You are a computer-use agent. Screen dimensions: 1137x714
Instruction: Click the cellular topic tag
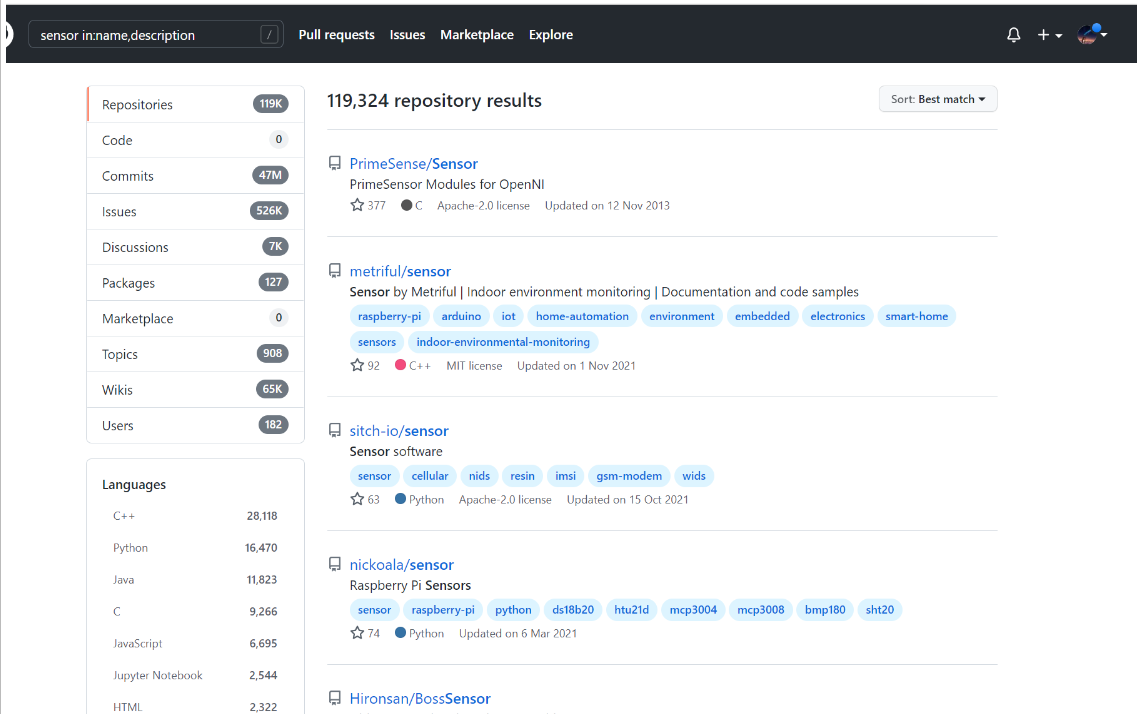pos(430,476)
